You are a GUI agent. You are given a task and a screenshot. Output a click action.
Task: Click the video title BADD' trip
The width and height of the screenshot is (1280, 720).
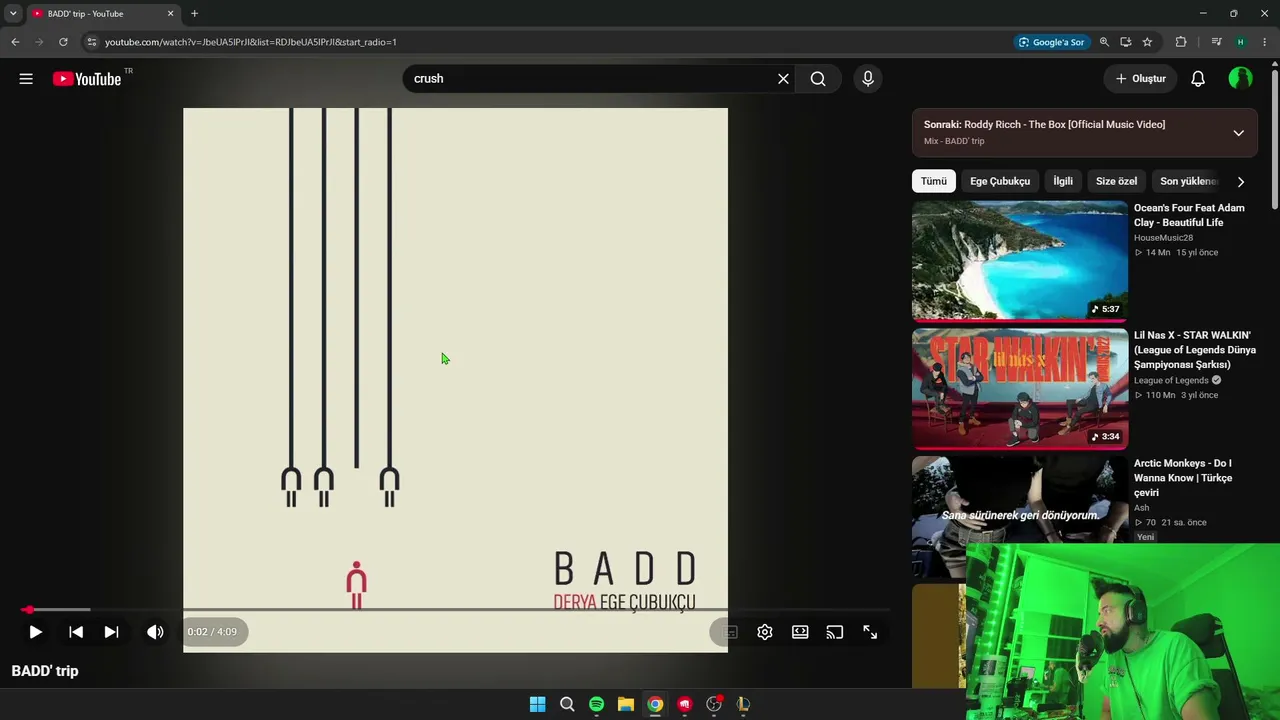(45, 671)
